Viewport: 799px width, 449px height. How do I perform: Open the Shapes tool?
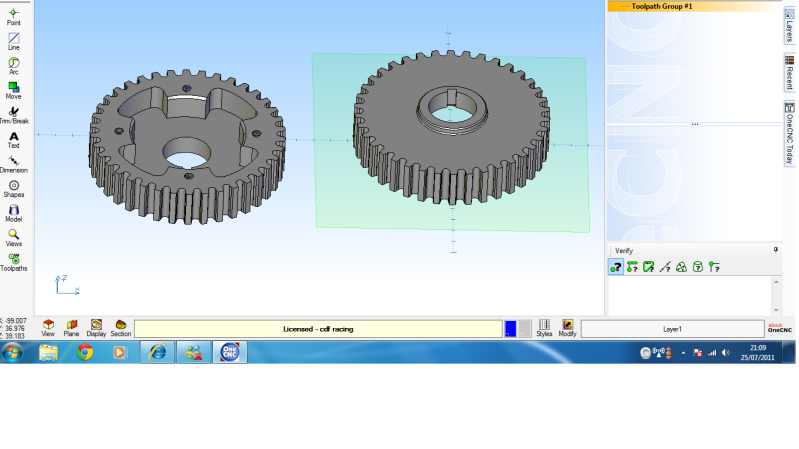pos(14,189)
